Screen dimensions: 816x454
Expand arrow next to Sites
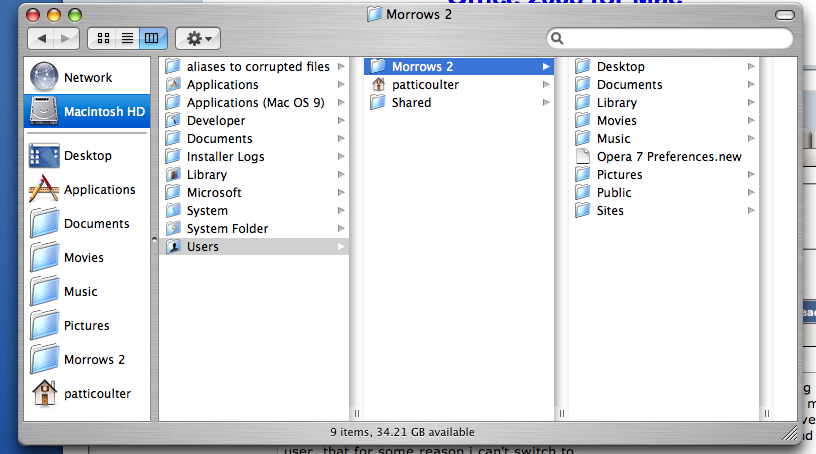(x=751, y=210)
